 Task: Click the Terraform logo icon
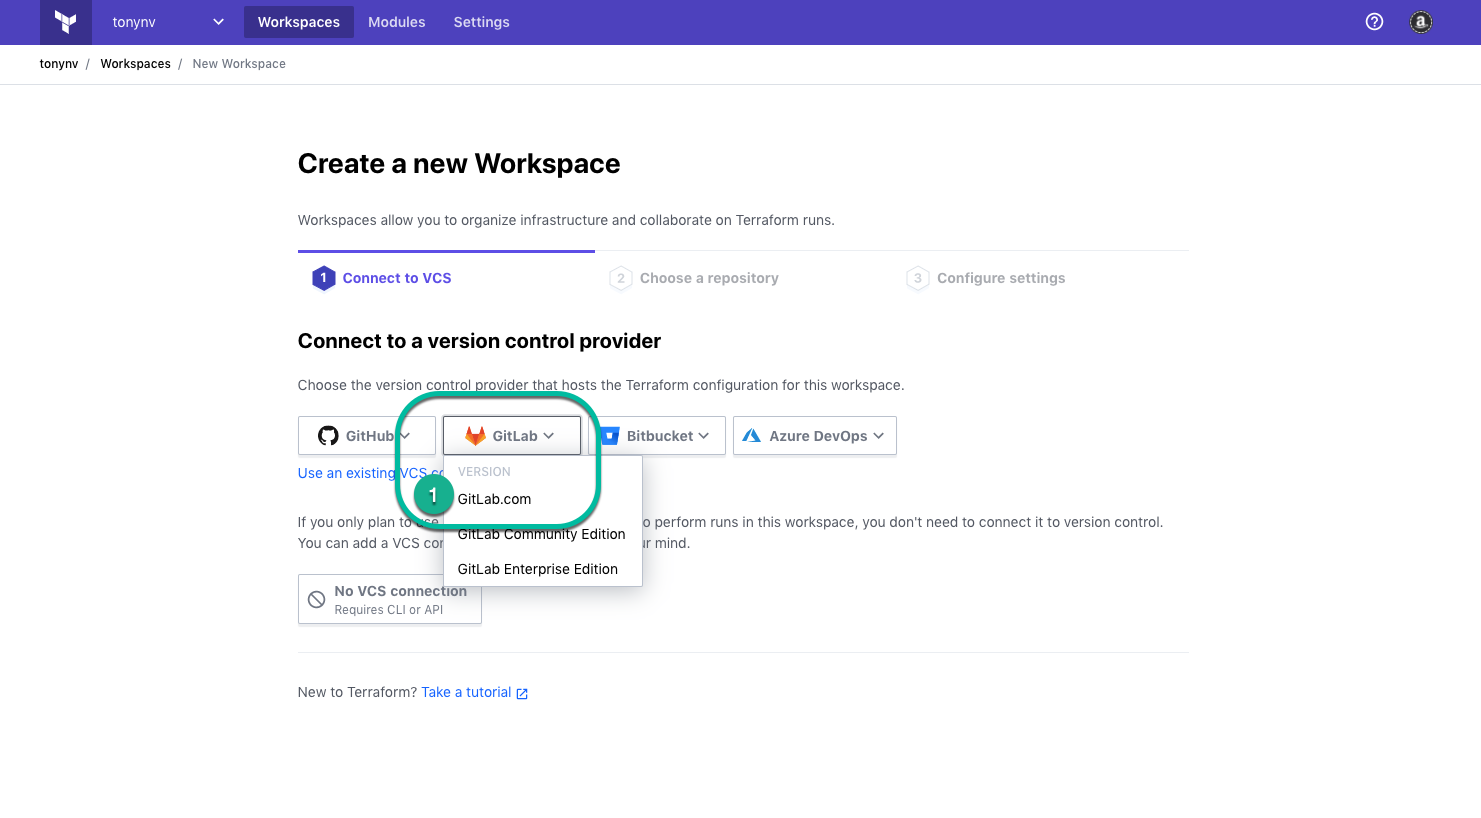click(66, 22)
